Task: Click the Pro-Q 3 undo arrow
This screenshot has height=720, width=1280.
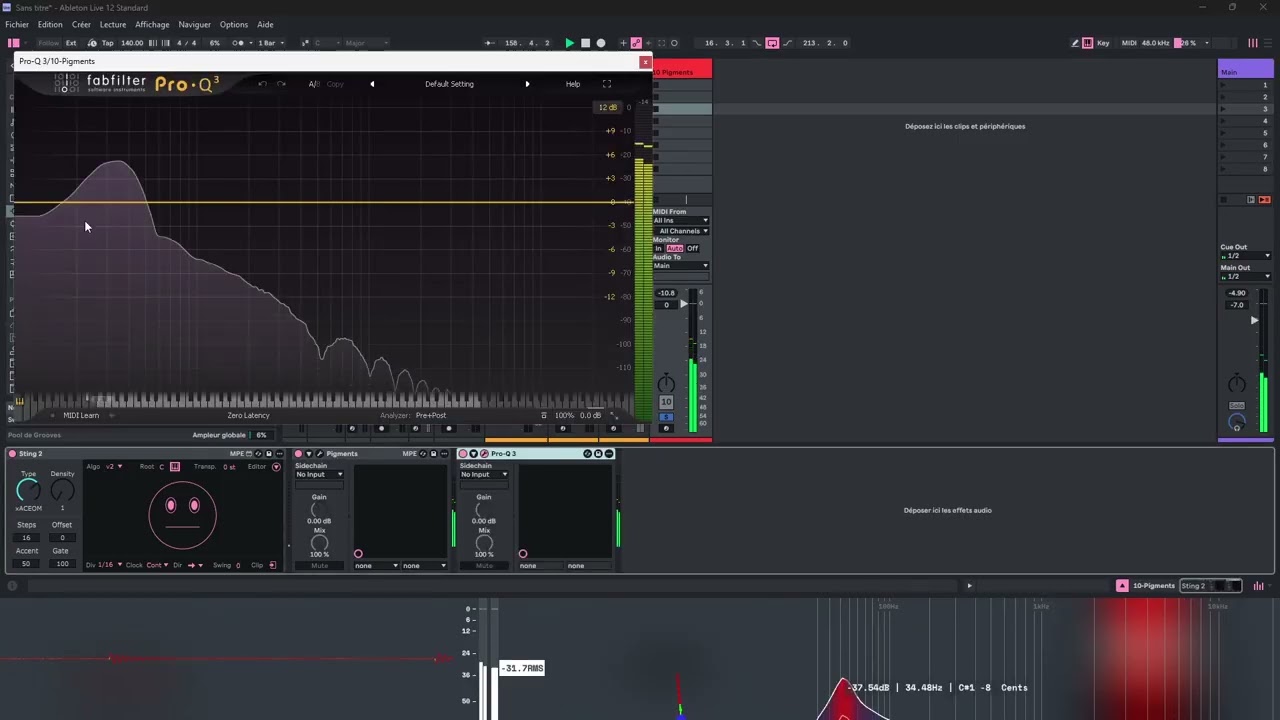Action: (262, 84)
